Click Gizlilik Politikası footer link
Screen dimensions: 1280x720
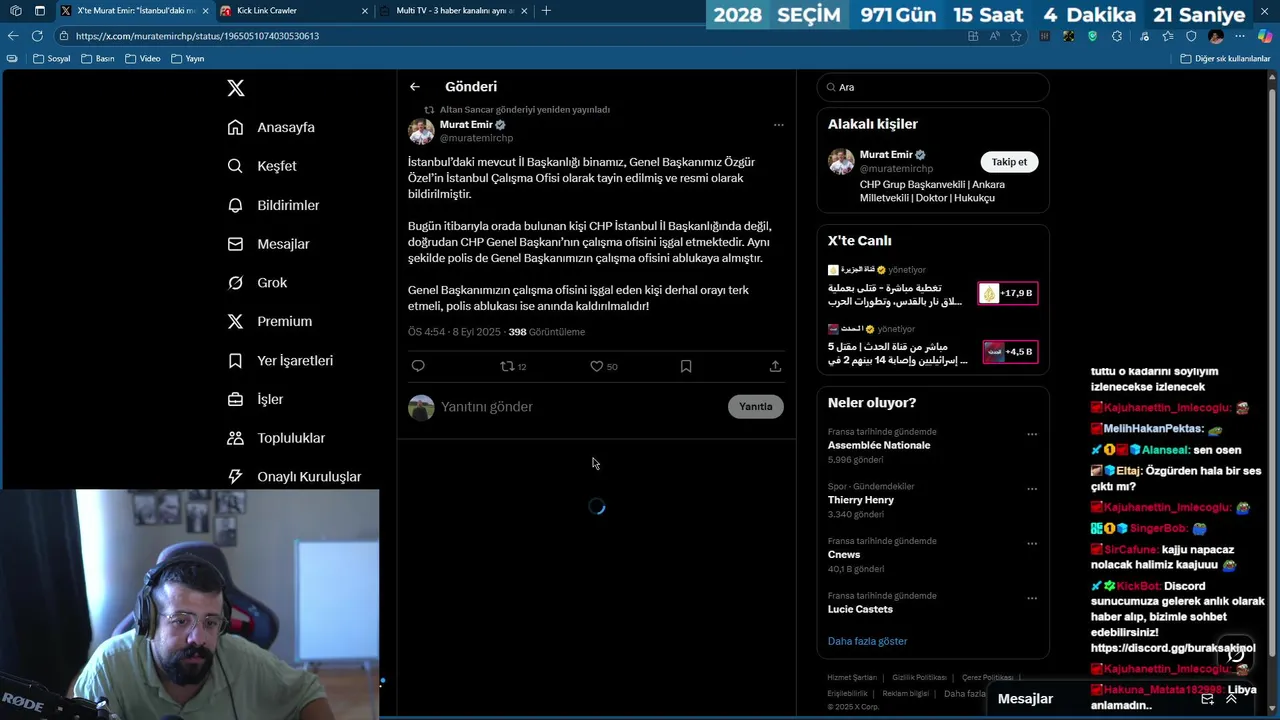tap(919, 678)
